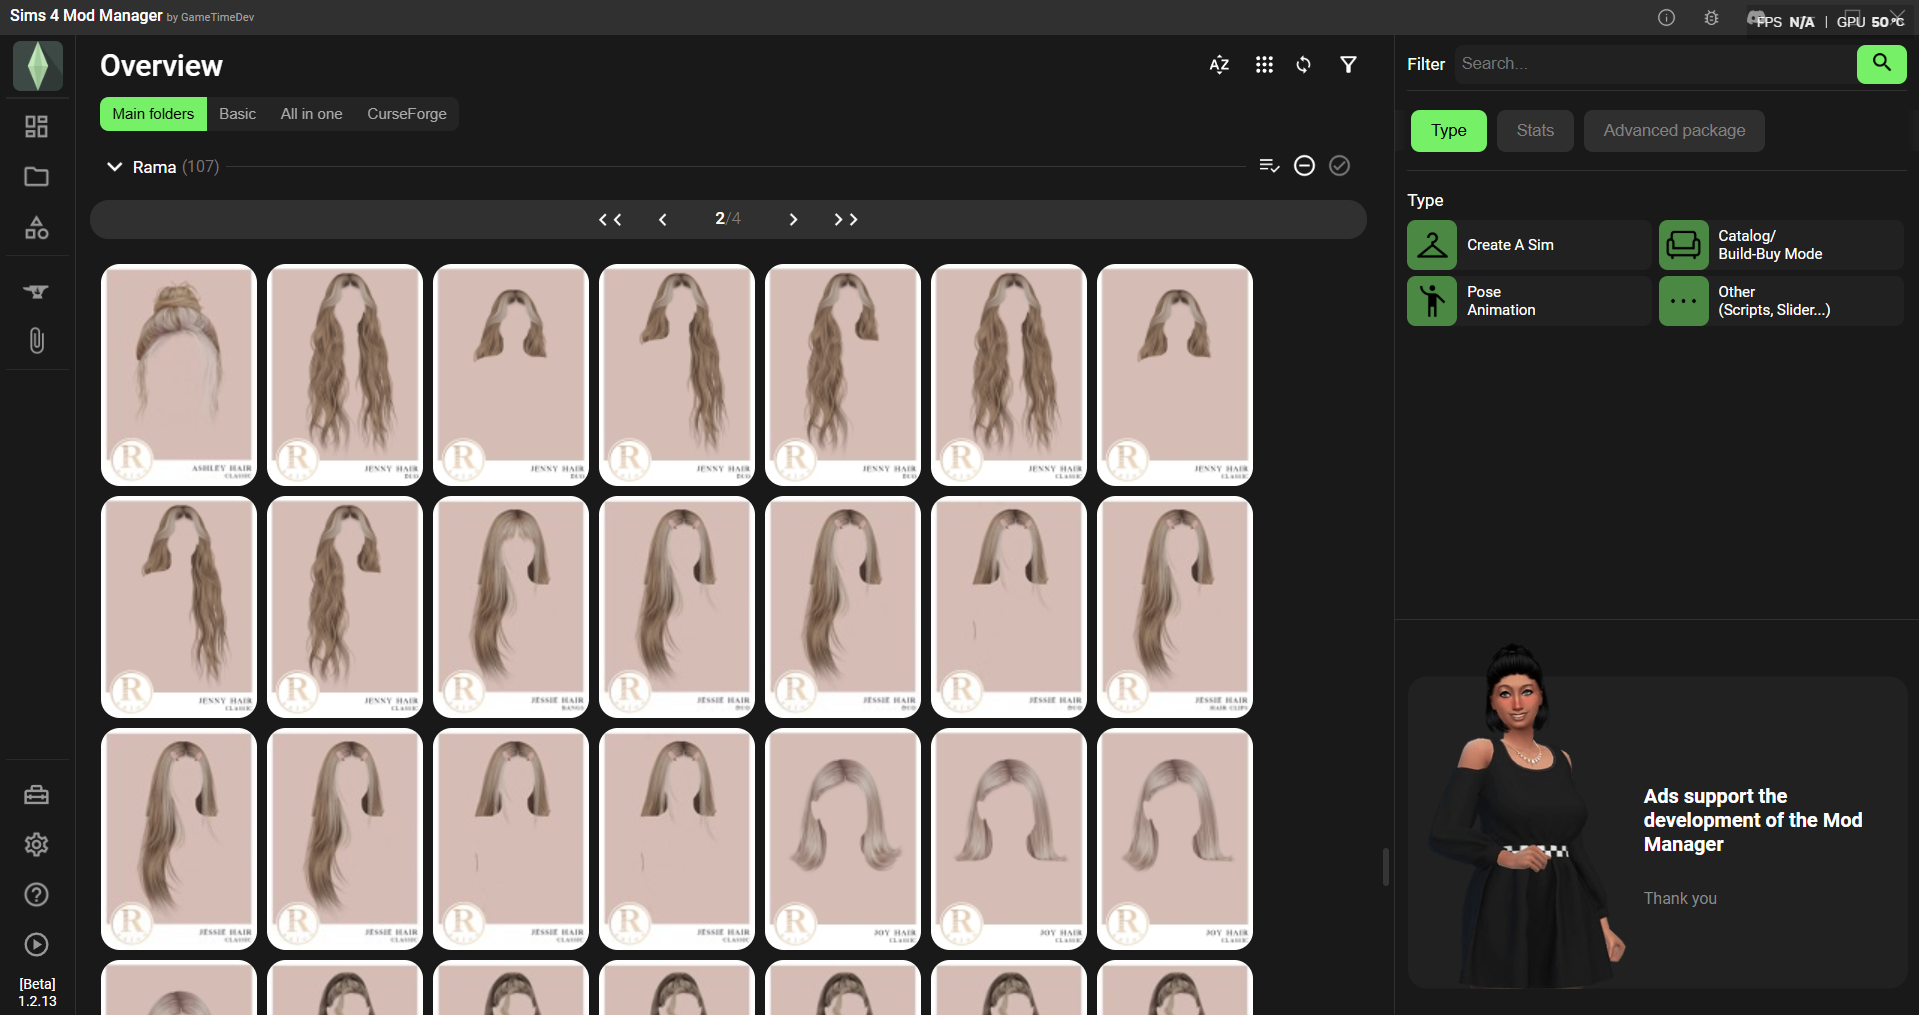This screenshot has height=1015, width=1919.
Task: Run search with green magnifier button
Action: (x=1882, y=64)
